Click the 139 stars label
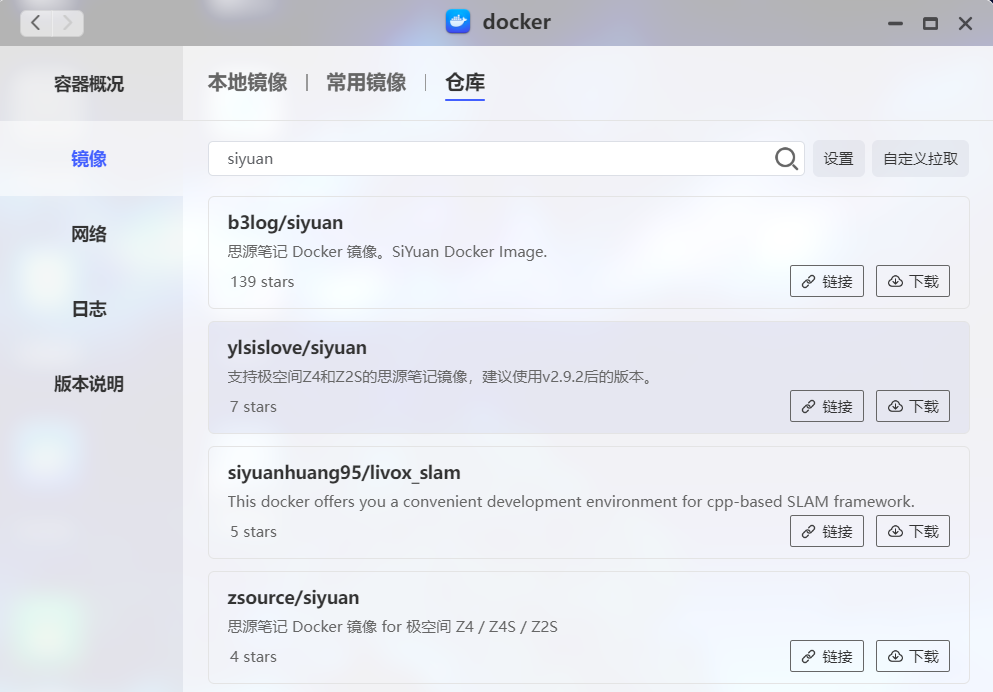Screen dimensions: 993x692 tap(262, 282)
